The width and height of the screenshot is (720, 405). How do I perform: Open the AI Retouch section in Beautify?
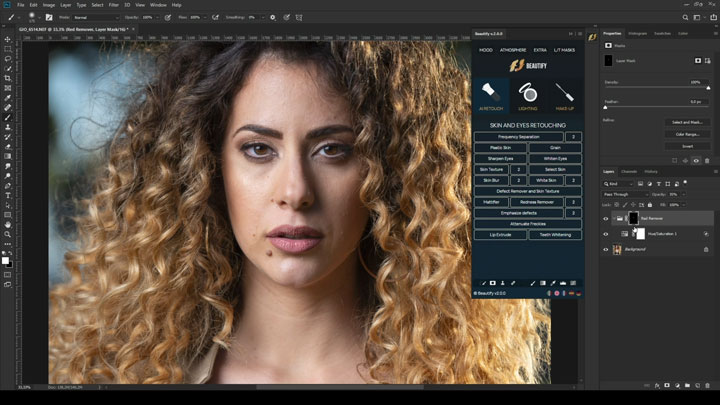(x=491, y=95)
